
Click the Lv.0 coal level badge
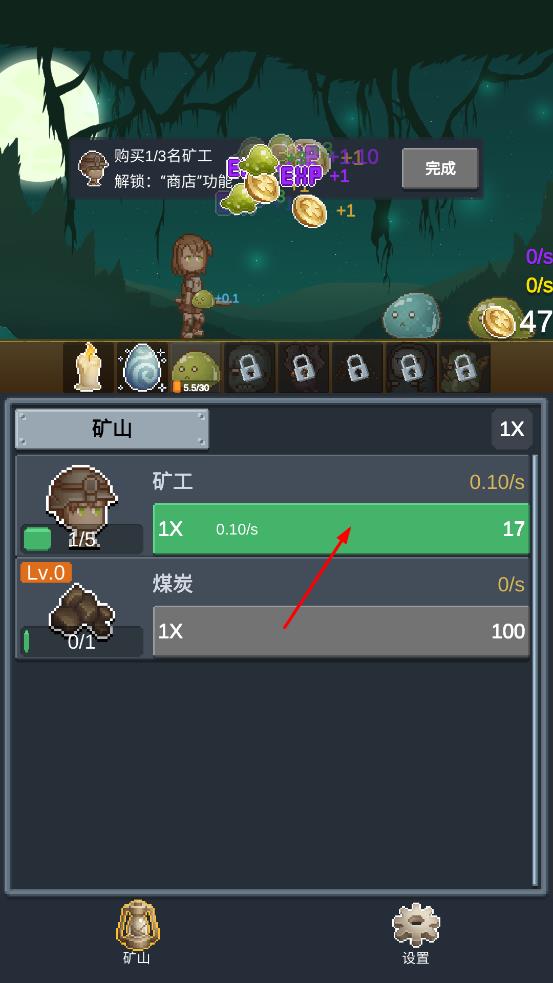point(46,572)
